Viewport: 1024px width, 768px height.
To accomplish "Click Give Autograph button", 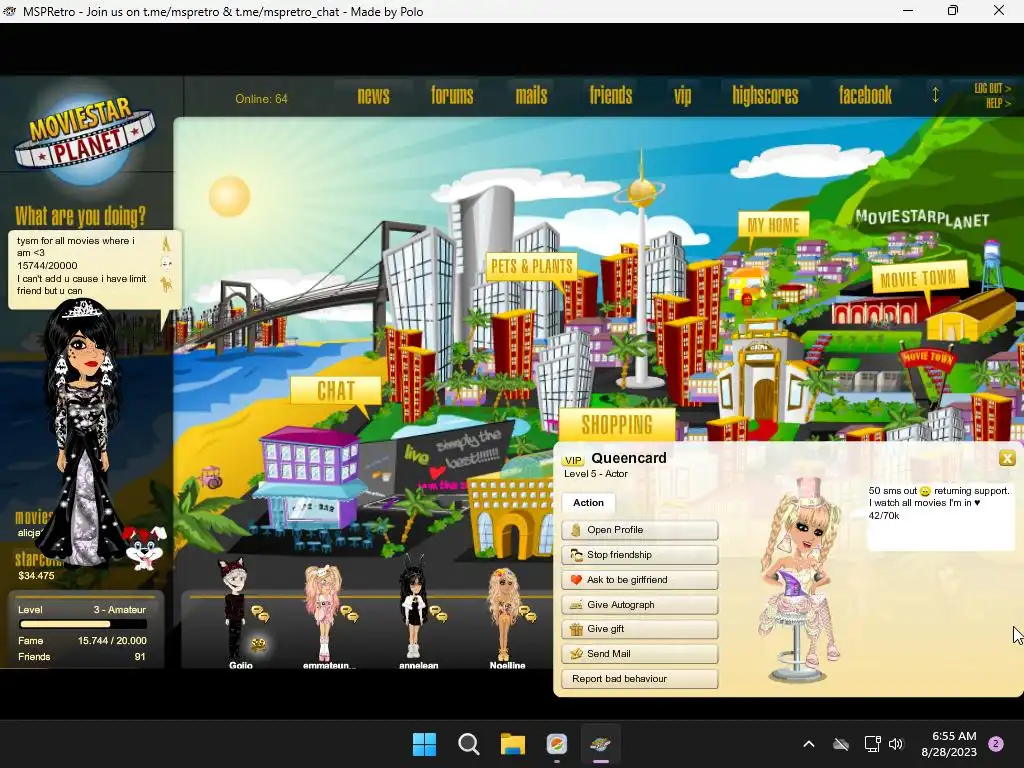I will (x=640, y=605).
